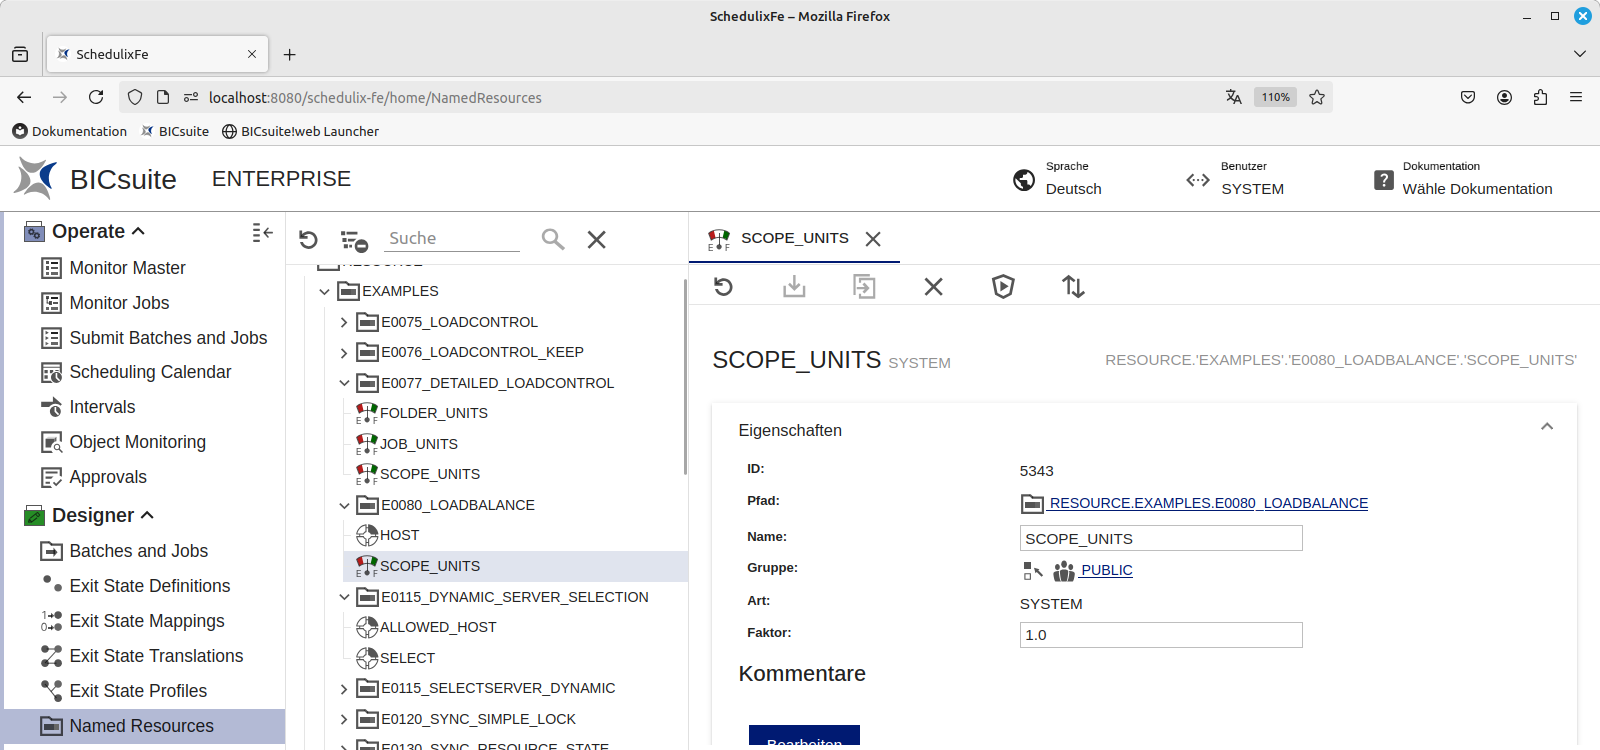Collapse the sidebar navigation menu
1600x750 pixels.
pos(262,232)
